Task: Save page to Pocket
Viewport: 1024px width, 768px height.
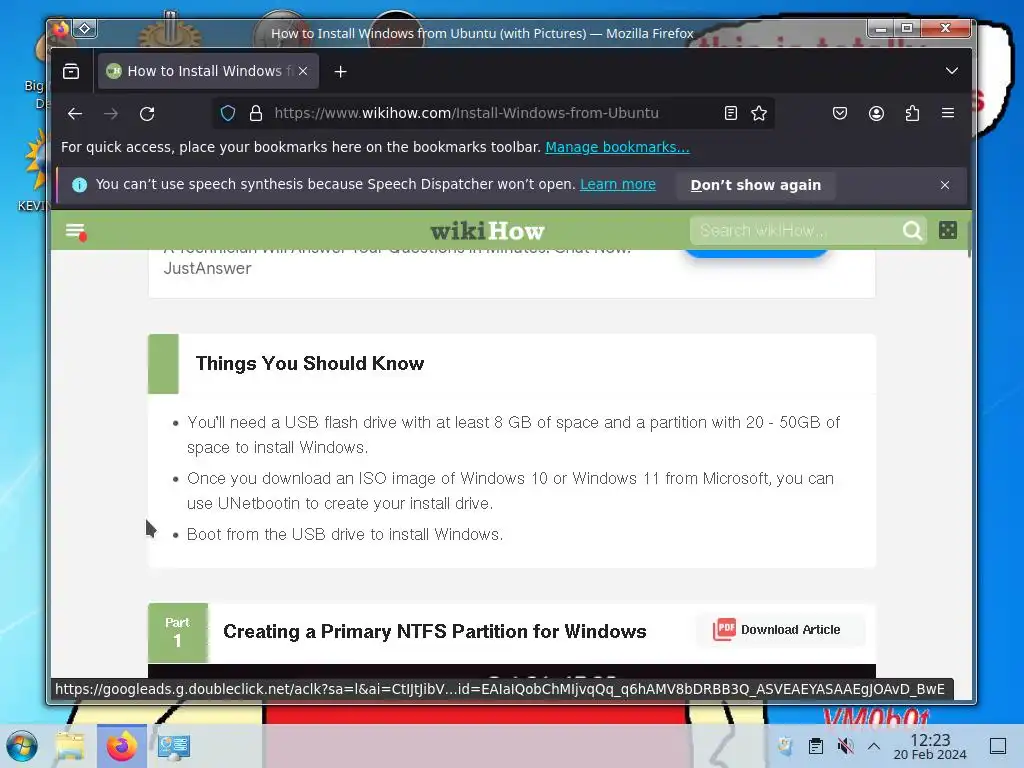Action: pyautogui.click(x=840, y=113)
